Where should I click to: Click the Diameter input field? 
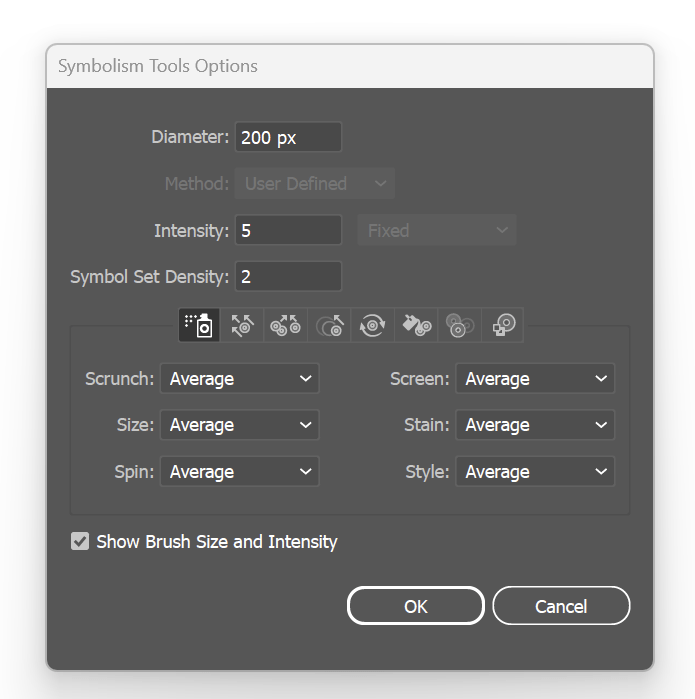288,137
